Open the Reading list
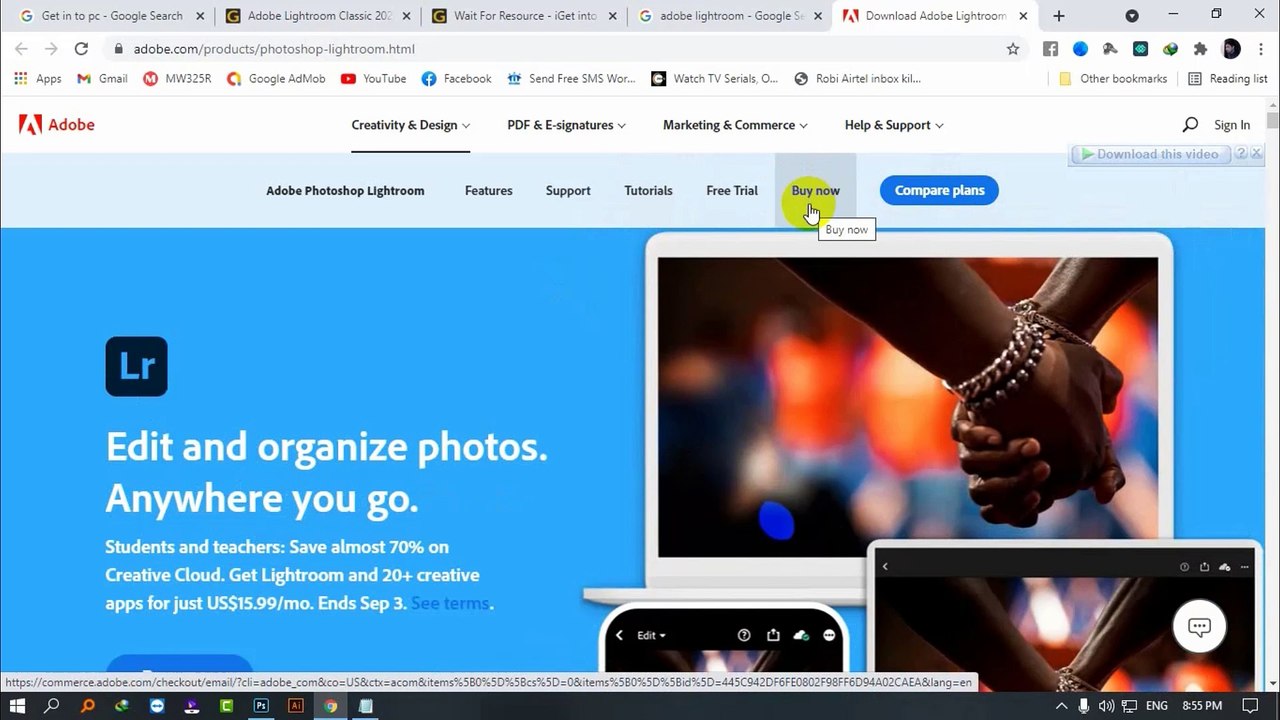The height and width of the screenshot is (720, 1280). point(1227,79)
